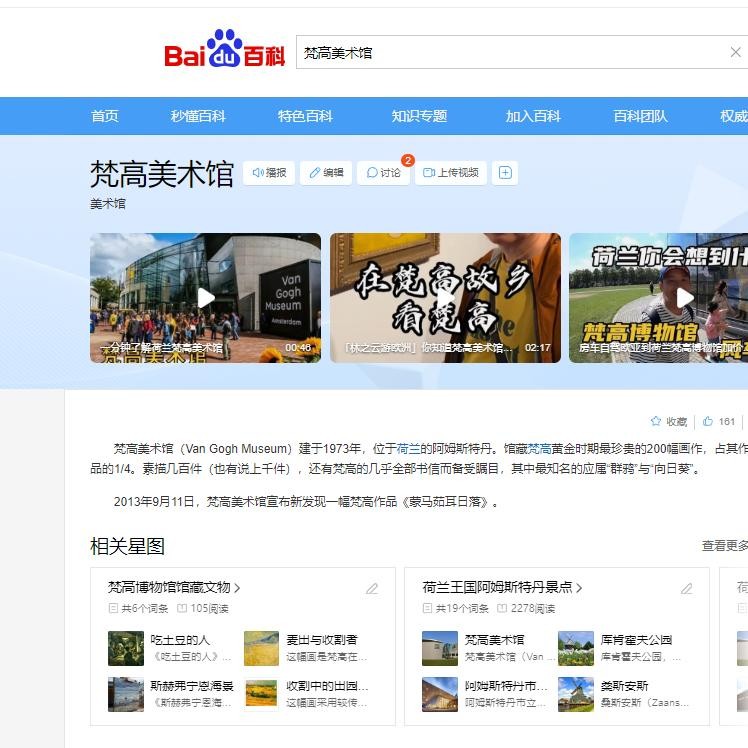Image resolution: width=748 pixels, height=748 pixels.
Task: Expand the 梵高博物馆馆藏文物 chevron title
Action: 174,588
